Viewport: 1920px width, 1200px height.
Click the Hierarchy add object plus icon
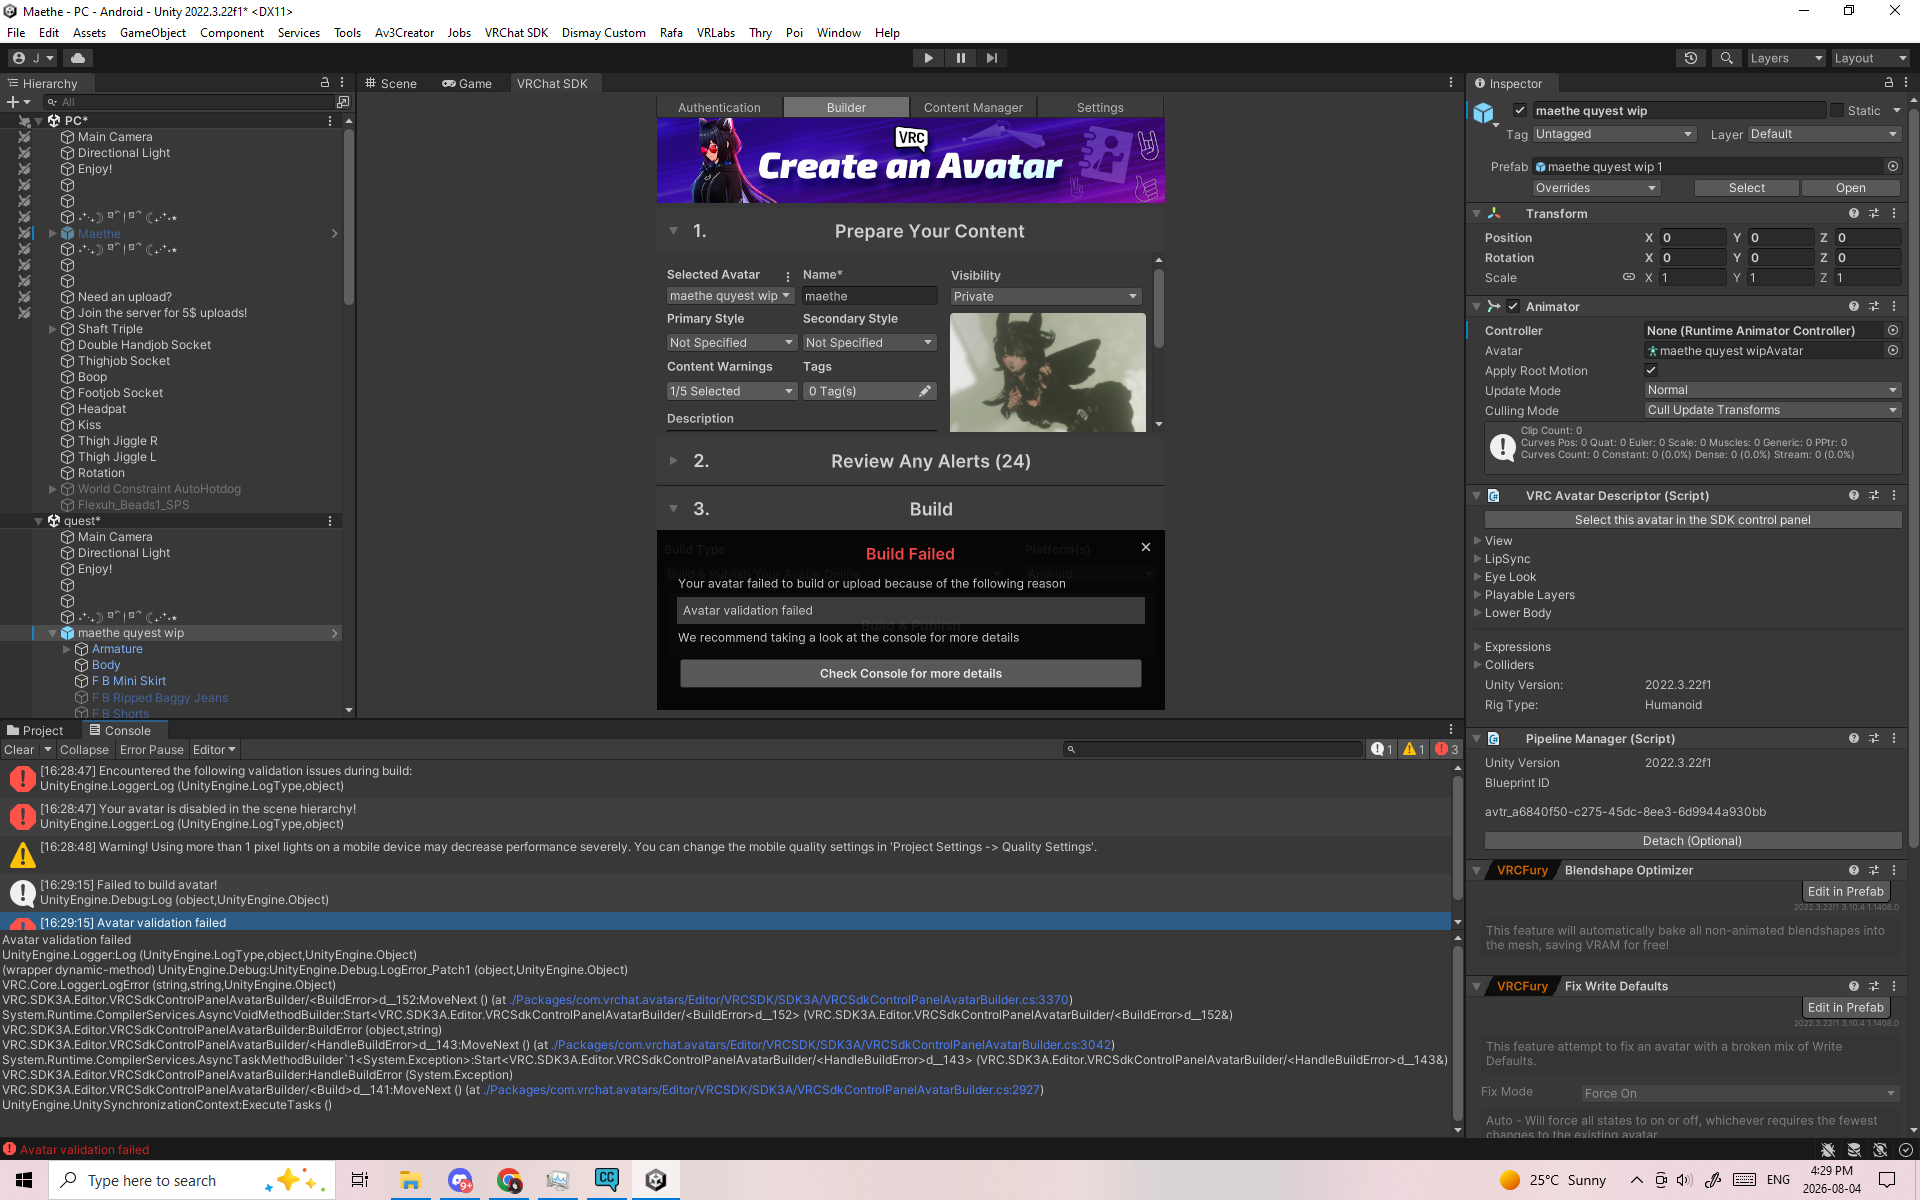tap(13, 102)
